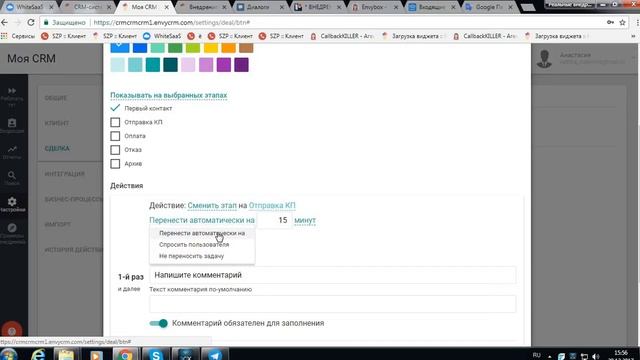The height and width of the screenshot is (360, 640).
Task: Click the user avatar icon for Анастасия
Action: [x=544, y=59]
